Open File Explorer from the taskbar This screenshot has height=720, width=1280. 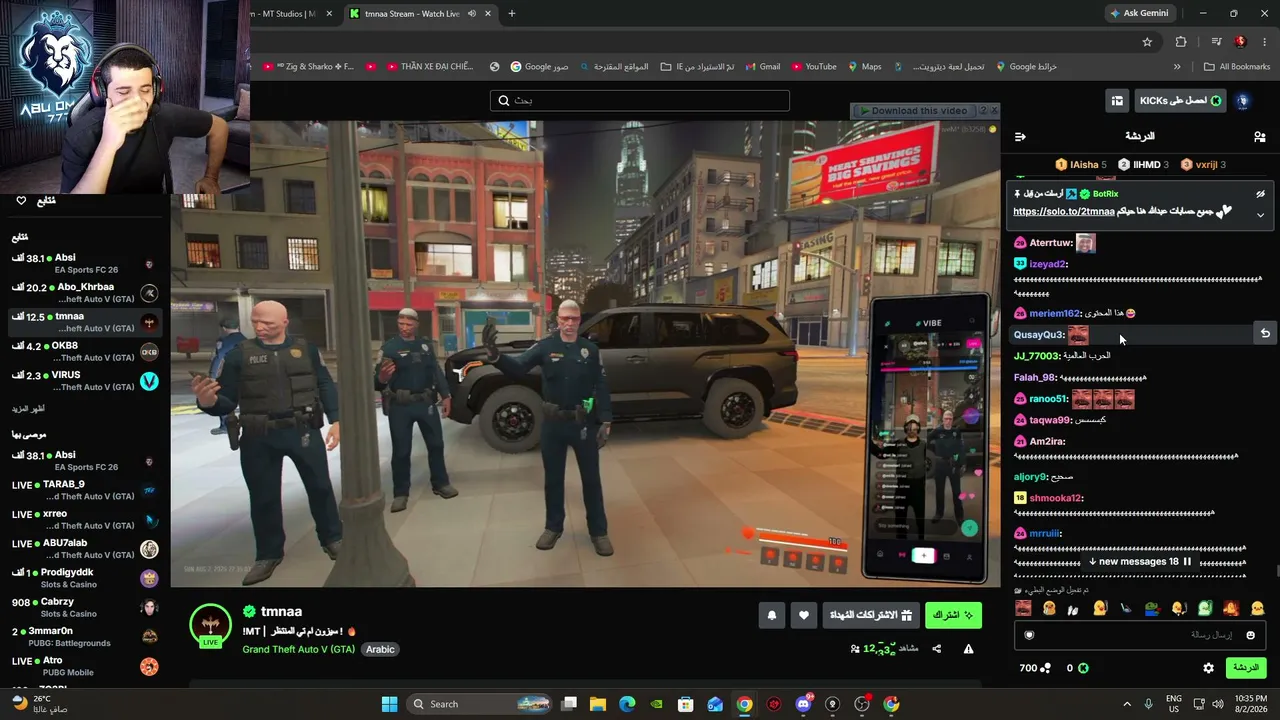point(598,704)
